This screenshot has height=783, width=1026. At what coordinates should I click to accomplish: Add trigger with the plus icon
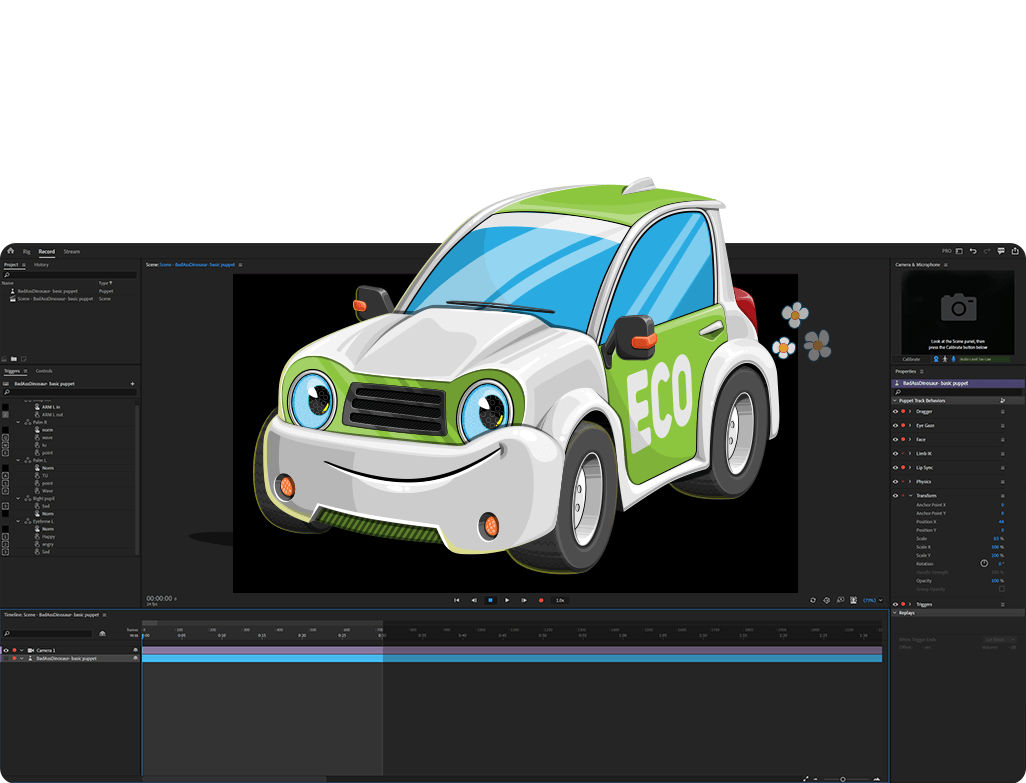(132, 383)
